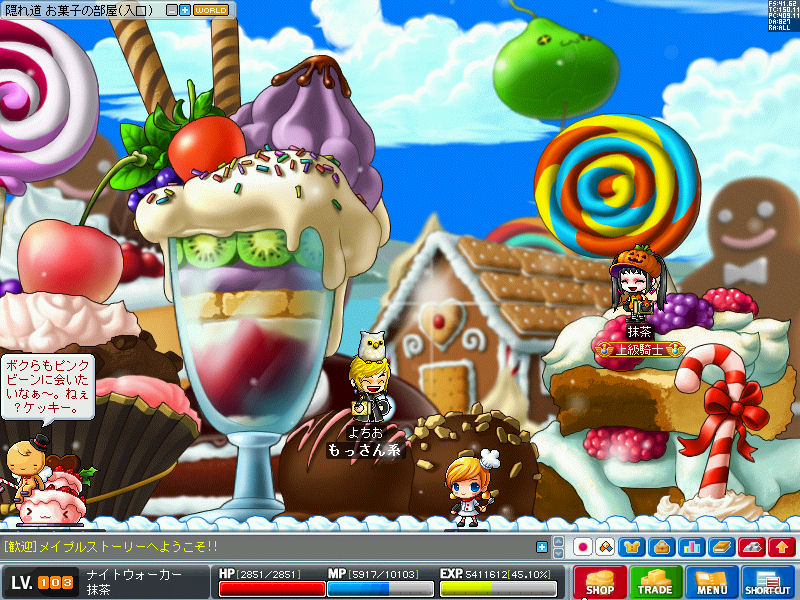Open character Stats with bar chart icon
This screenshot has width=800, height=600.
(692, 547)
